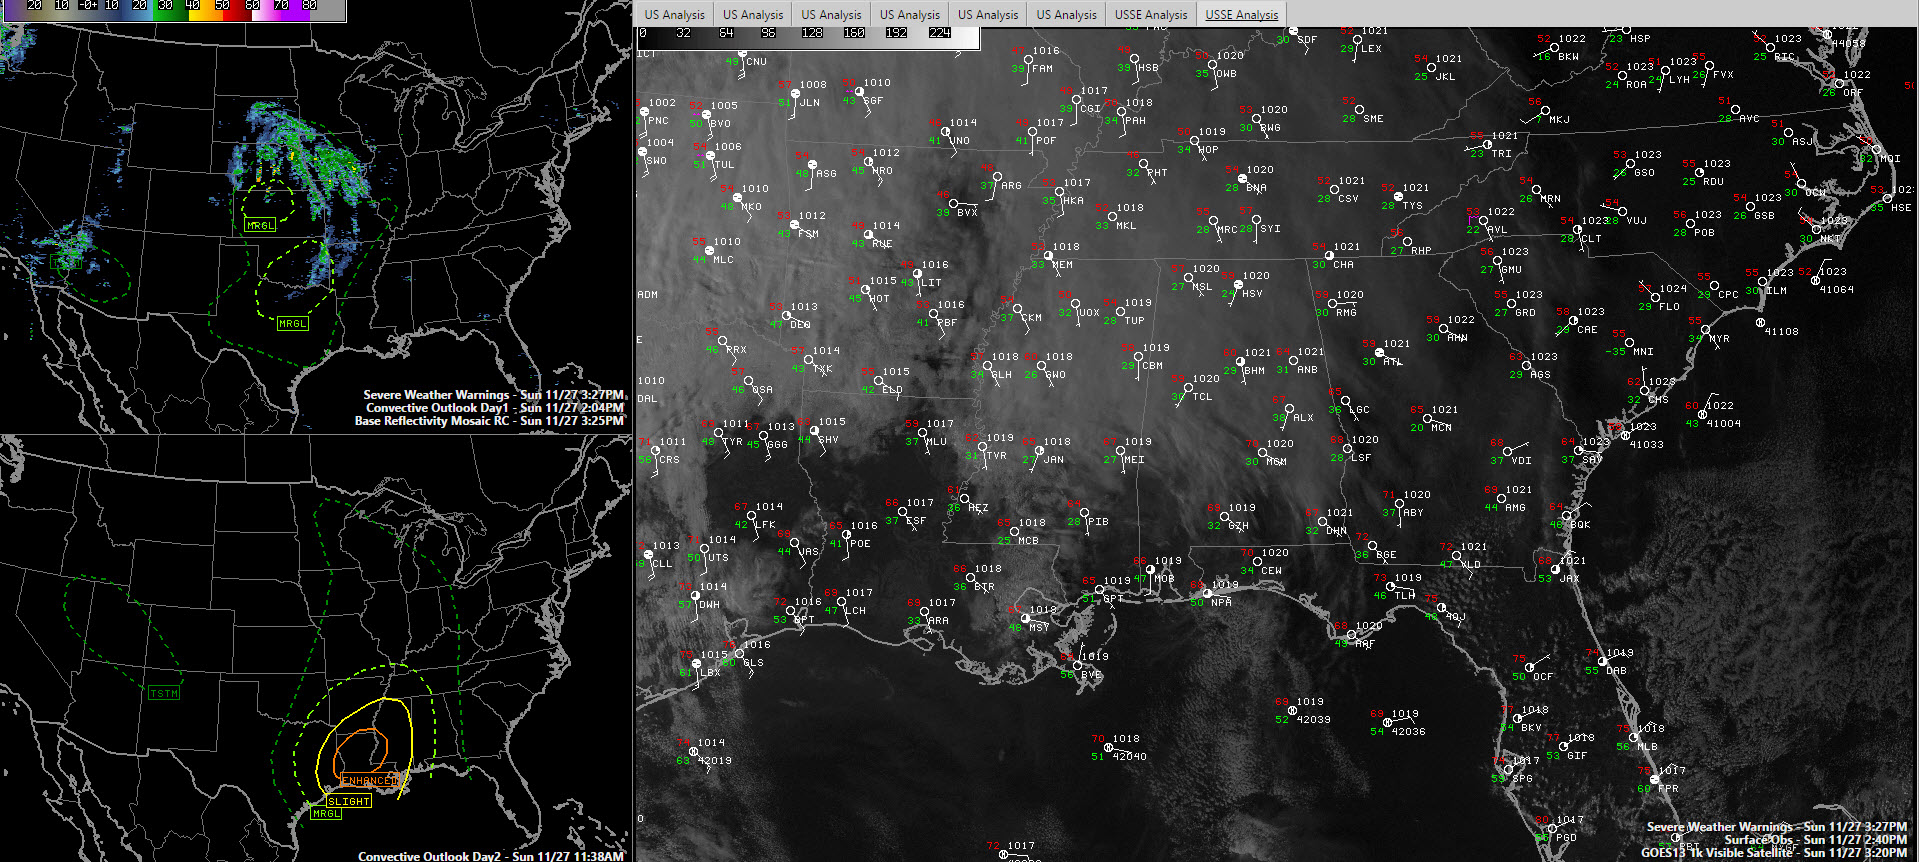Viewport: 1919px width, 862px height.
Task: Select the BNA station observation plot
Action: coord(1243,179)
